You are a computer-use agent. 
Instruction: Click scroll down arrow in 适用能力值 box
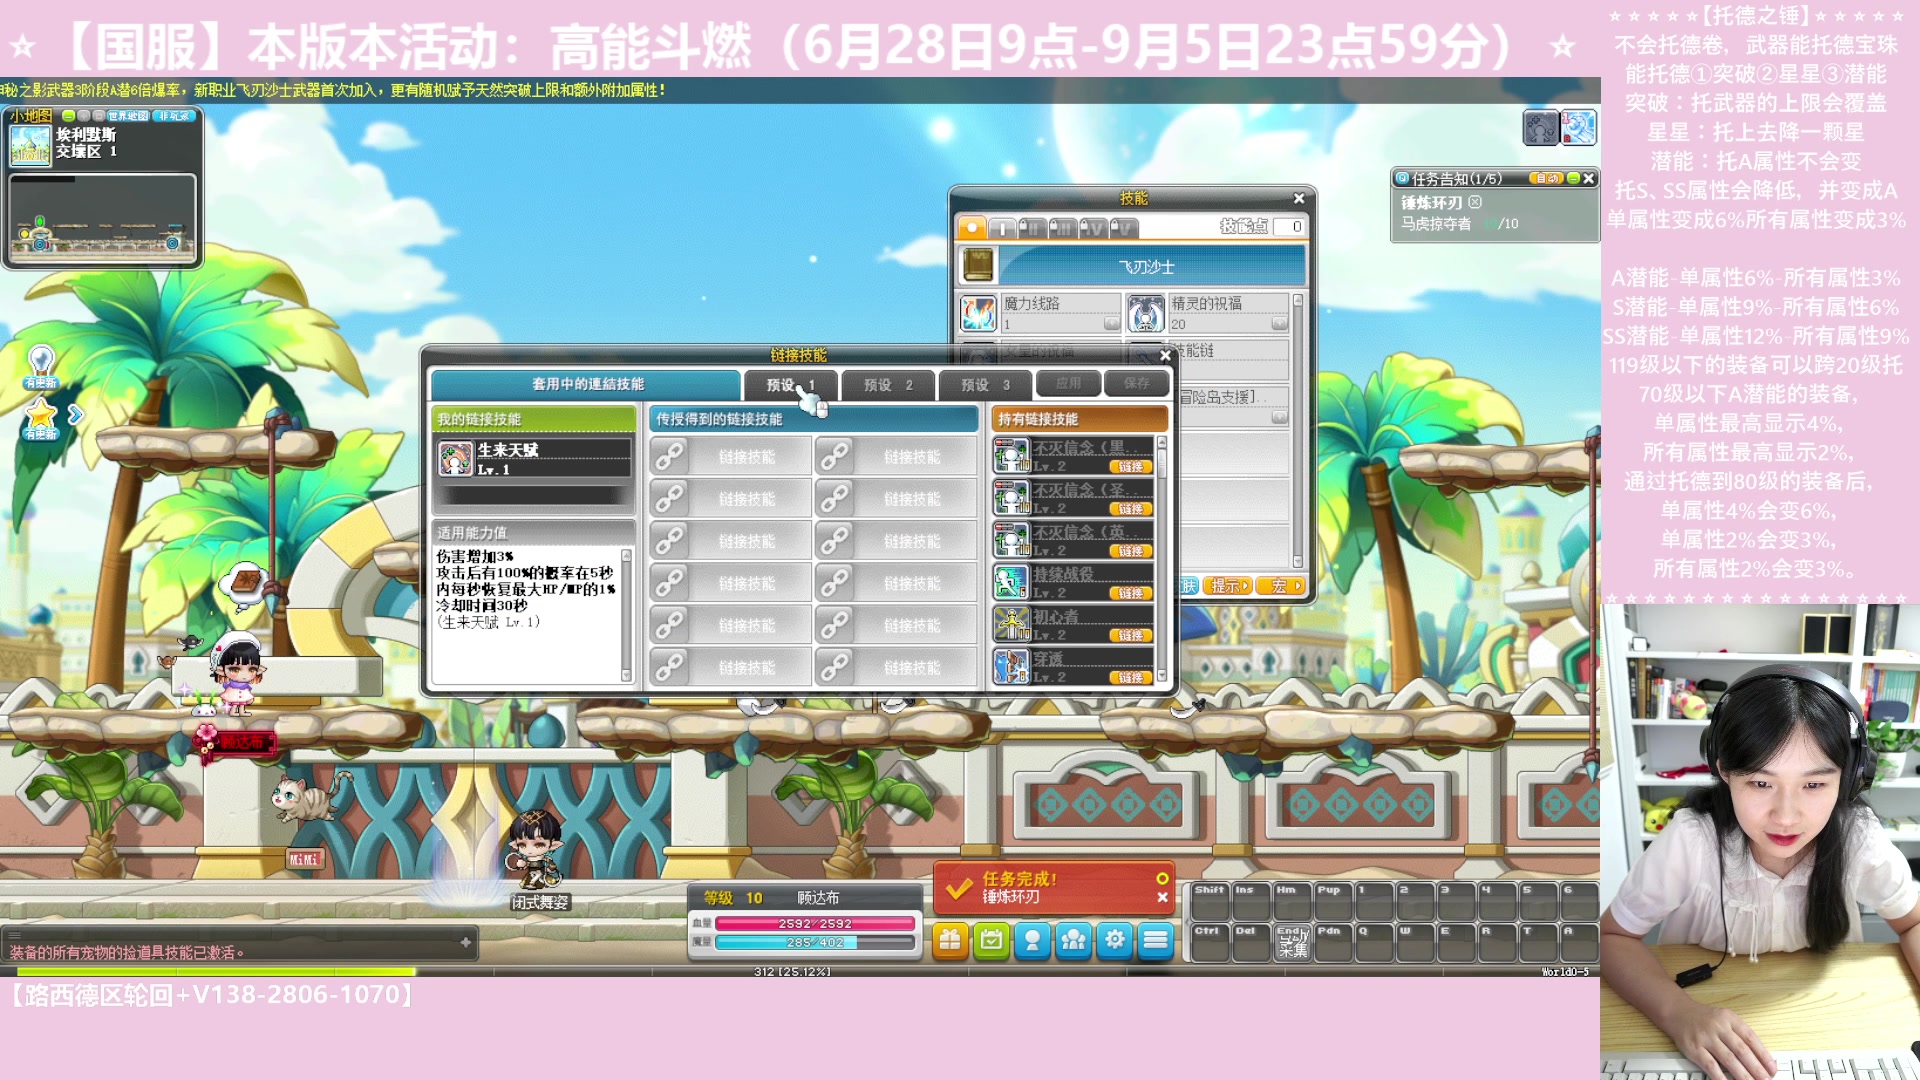pos(627,677)
